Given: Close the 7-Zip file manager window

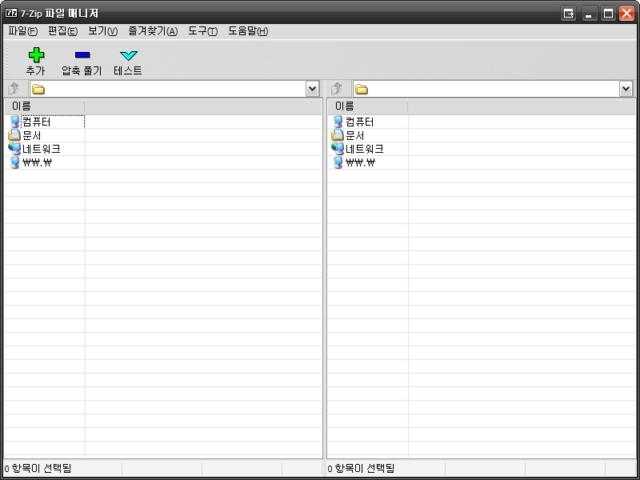Looking at the screenshot, I should pyautogui.click(x=627, y=13).
